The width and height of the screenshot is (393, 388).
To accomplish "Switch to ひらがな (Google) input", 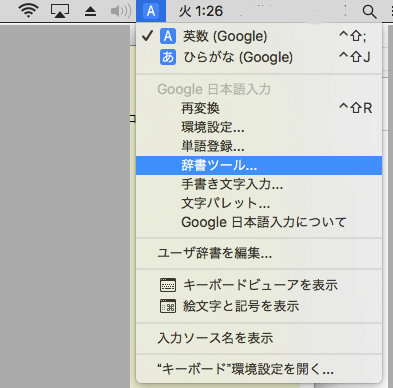I will point(259,57).
